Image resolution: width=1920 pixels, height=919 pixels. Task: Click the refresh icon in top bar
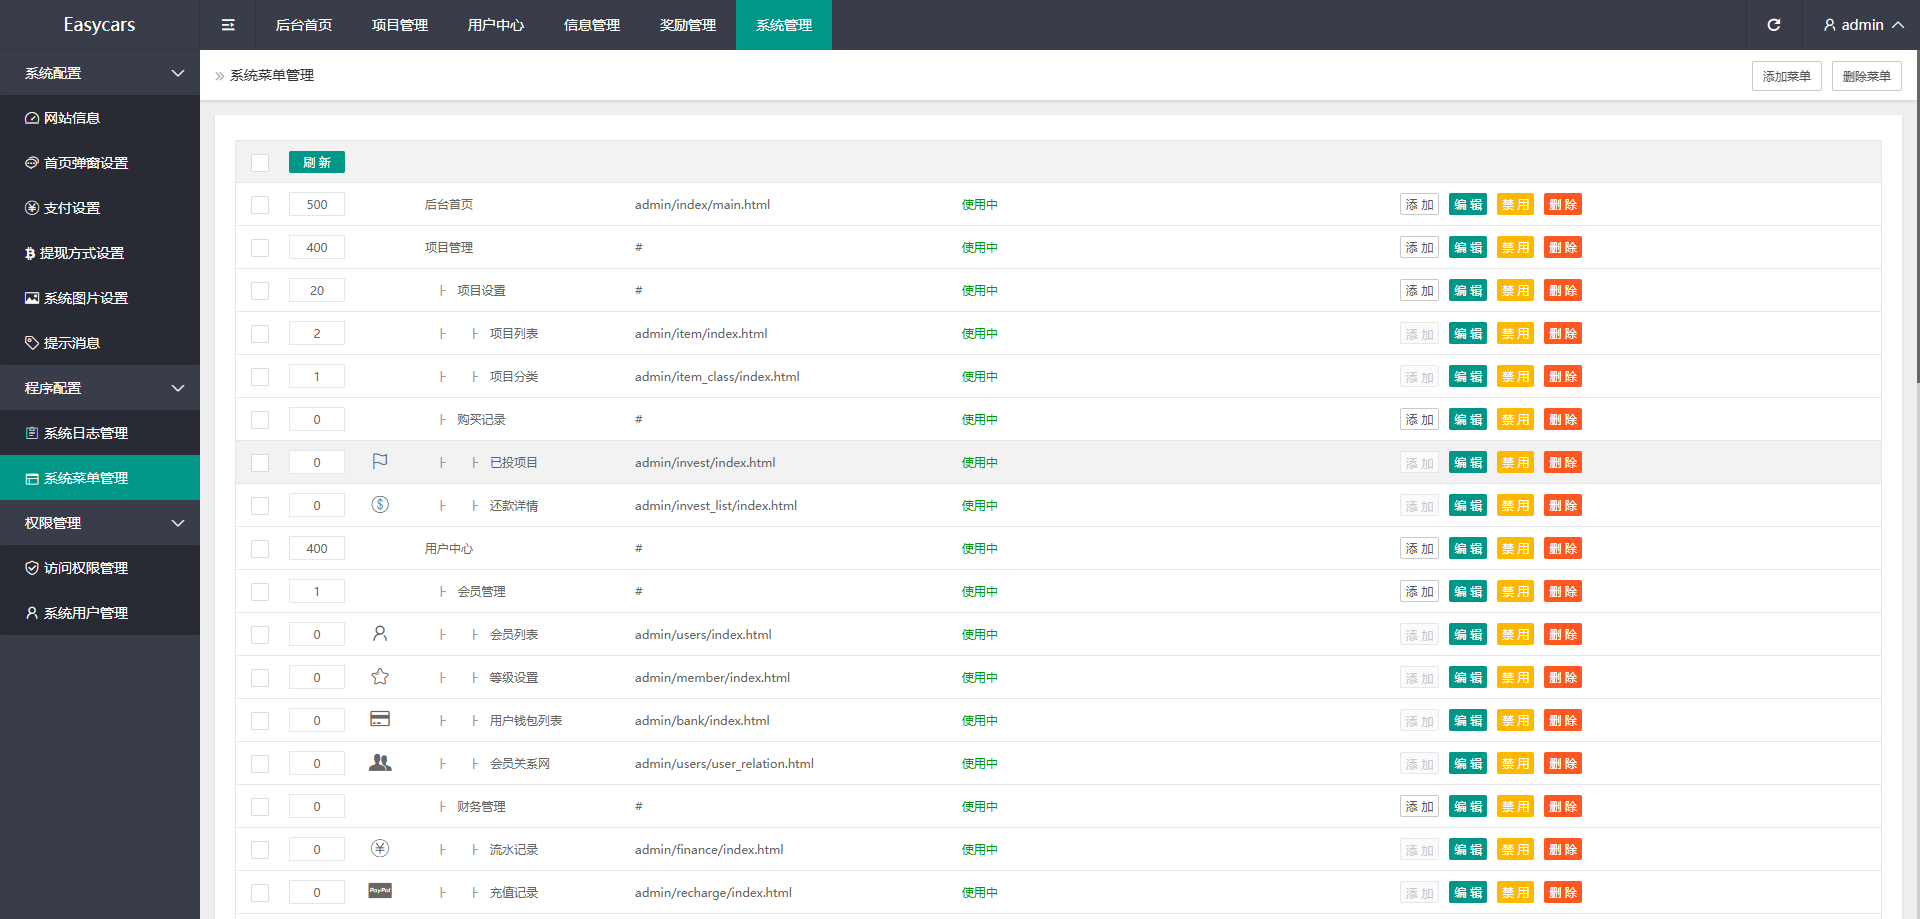[x=1773, y=25]
